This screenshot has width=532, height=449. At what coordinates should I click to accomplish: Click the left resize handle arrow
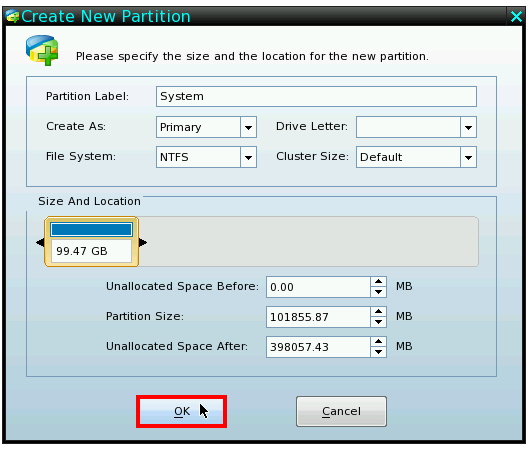pos(40,242)
